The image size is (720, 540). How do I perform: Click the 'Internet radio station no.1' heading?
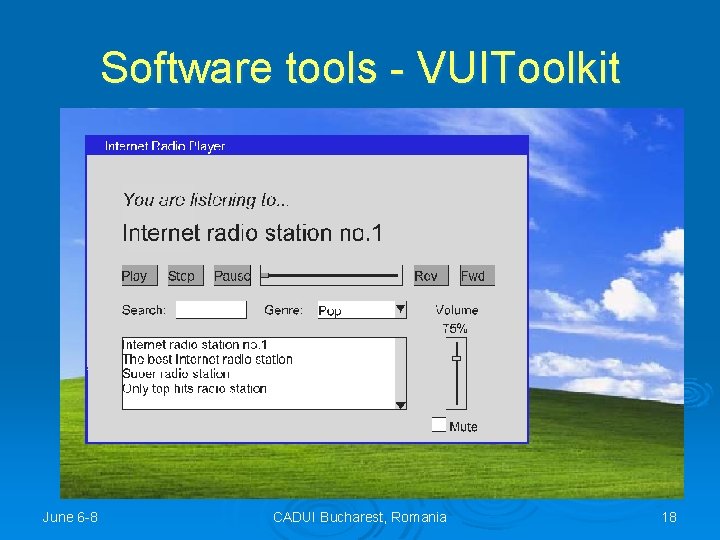click(252, 233)
